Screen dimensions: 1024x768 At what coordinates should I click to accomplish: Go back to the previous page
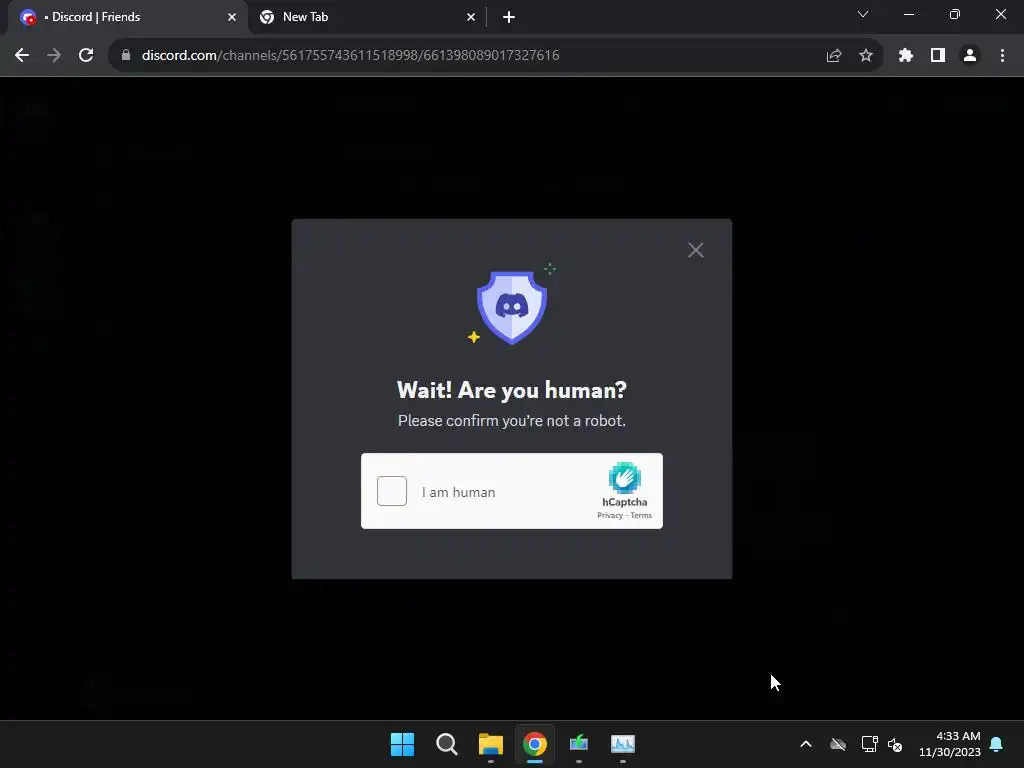click(22, 56)
